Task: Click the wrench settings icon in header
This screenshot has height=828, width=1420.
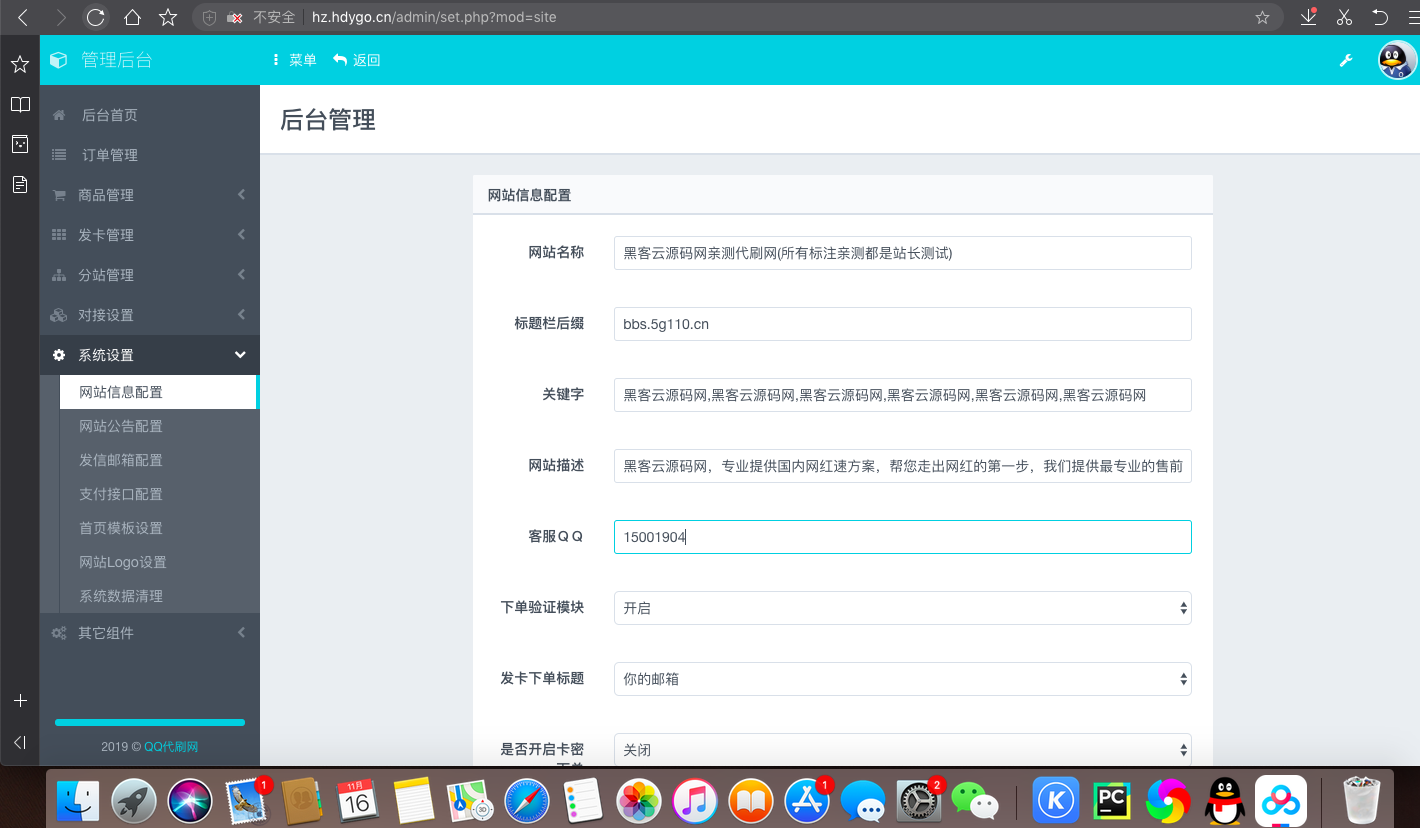Action: click(1346, 60)
